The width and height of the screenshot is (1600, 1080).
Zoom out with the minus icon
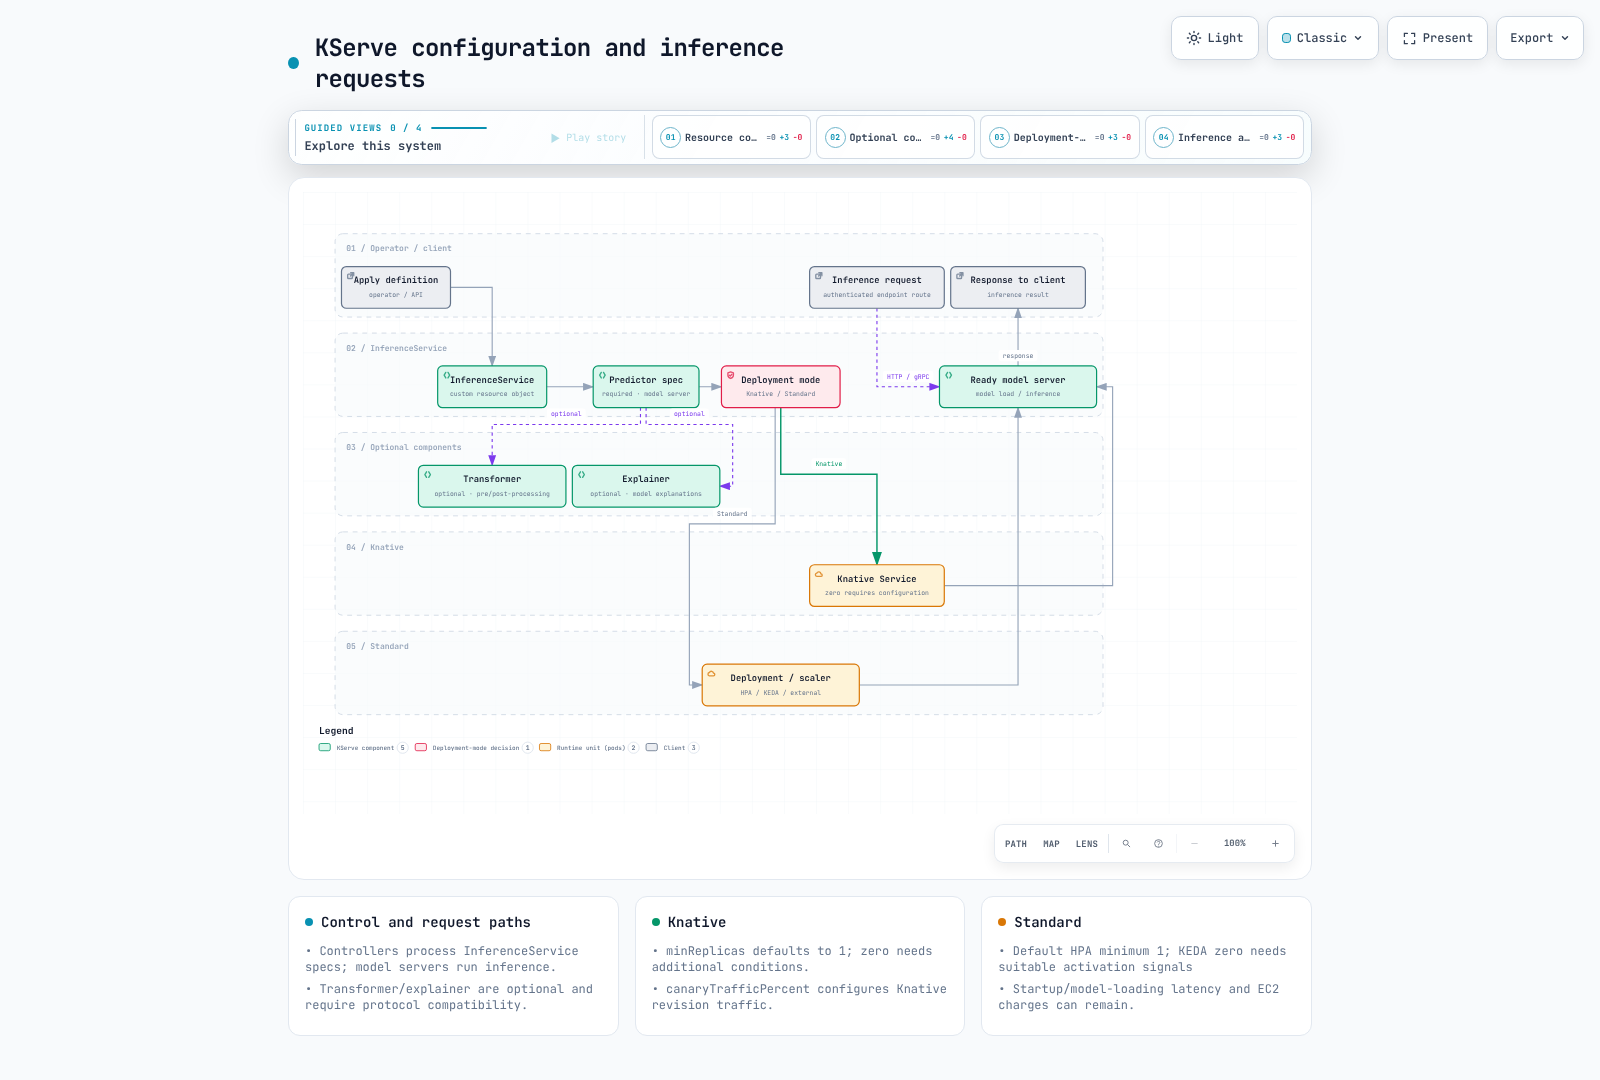click(x=1194, y=844)
